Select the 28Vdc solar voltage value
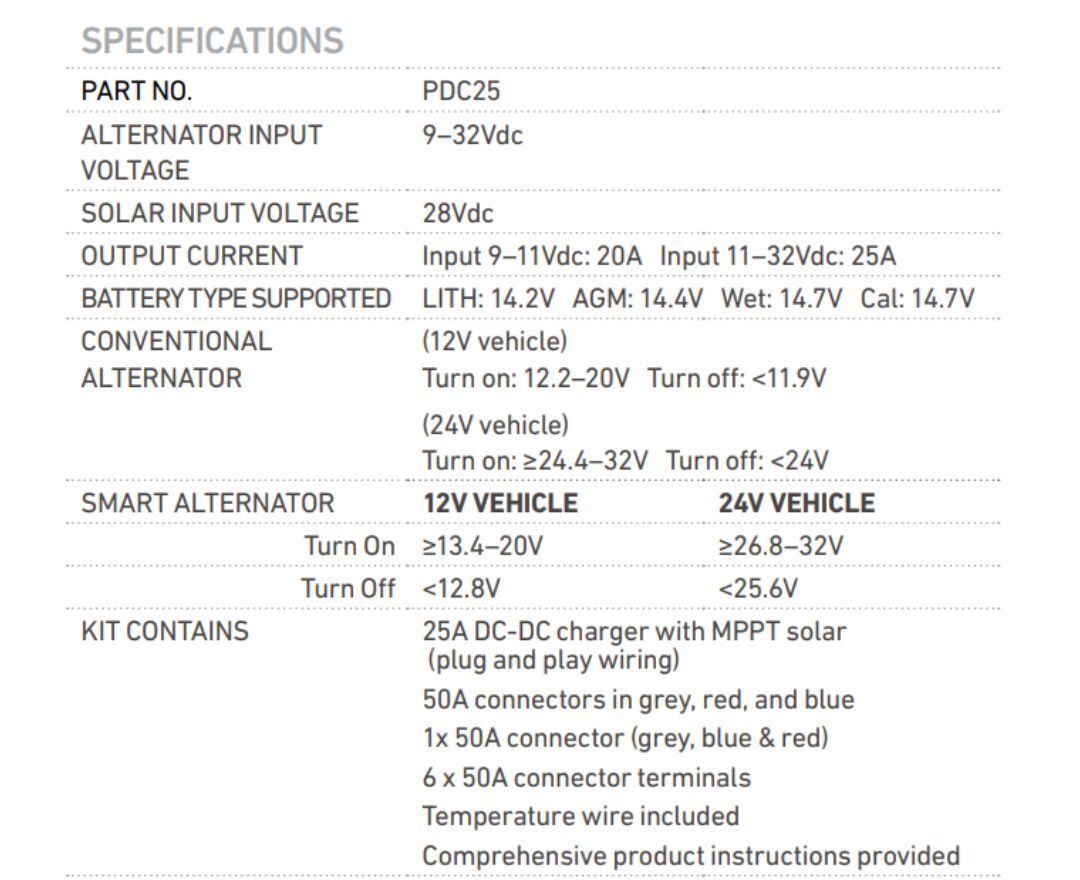1080x880 pixels. click(458, 212)
